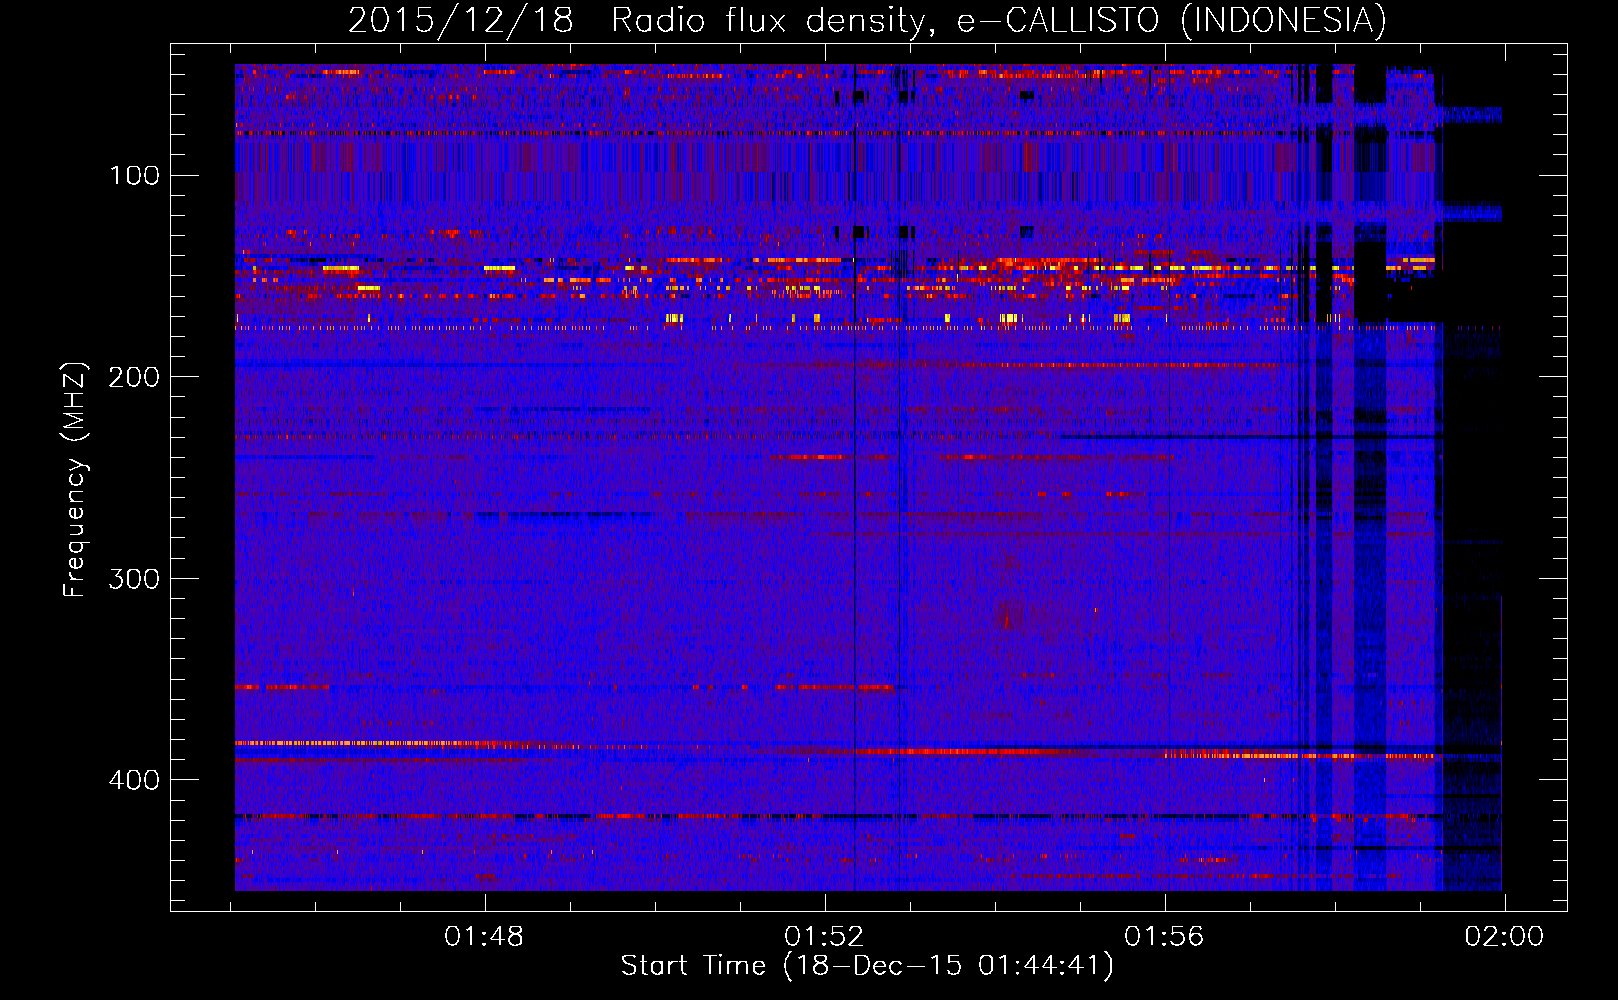Click the "Start Time (18-Dec-15 01:44:41)" axis label
The width and height of the screenshot is (1618, 1000).
click(867, 966)
